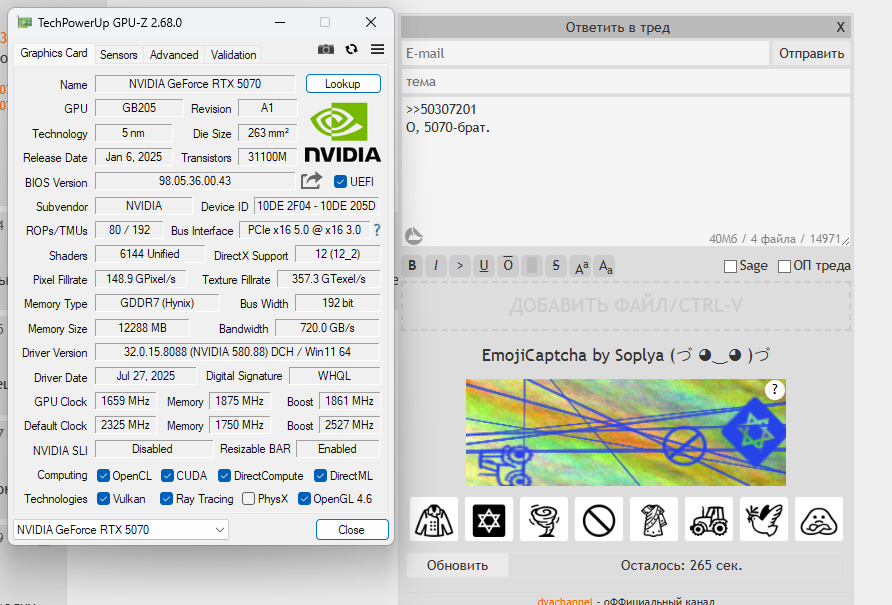Toggle the DirectML checkbox
The image size is (892, 605).
[320, 475]
